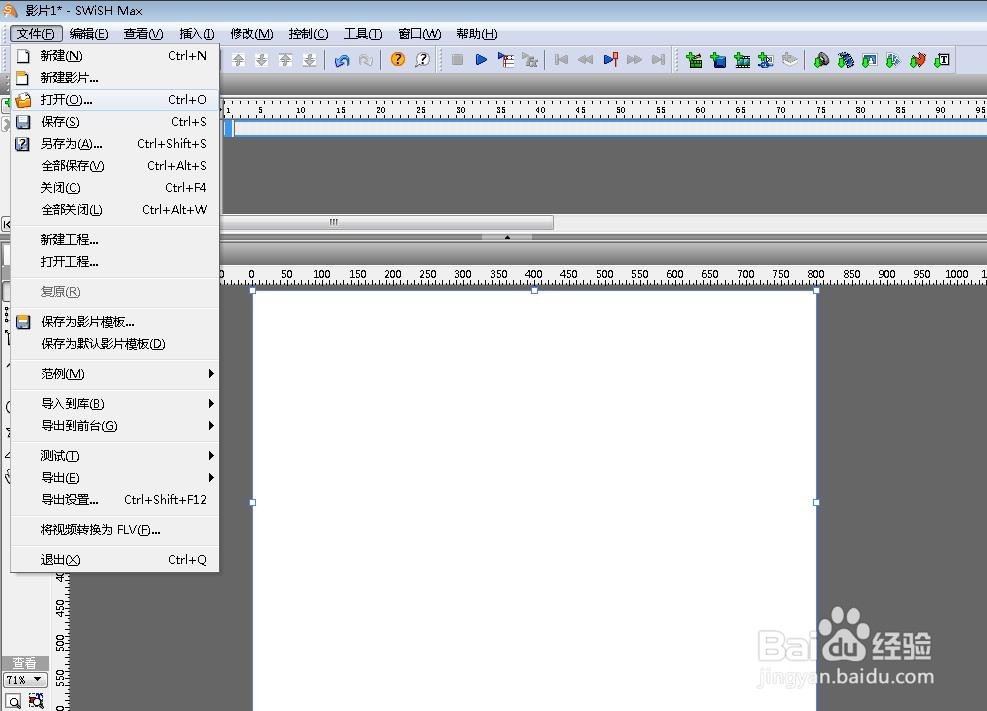The width and height of the screenshot is (987, 711).
Task: Choose 新建工程... menu entry
Action: tap(115, 240)
